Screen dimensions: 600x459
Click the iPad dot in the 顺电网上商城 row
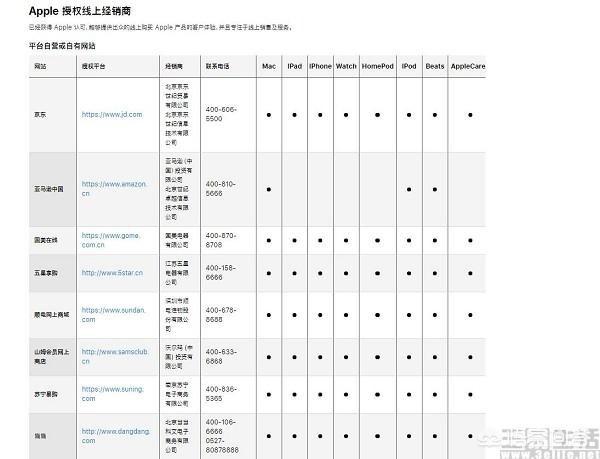coord(295,315)
